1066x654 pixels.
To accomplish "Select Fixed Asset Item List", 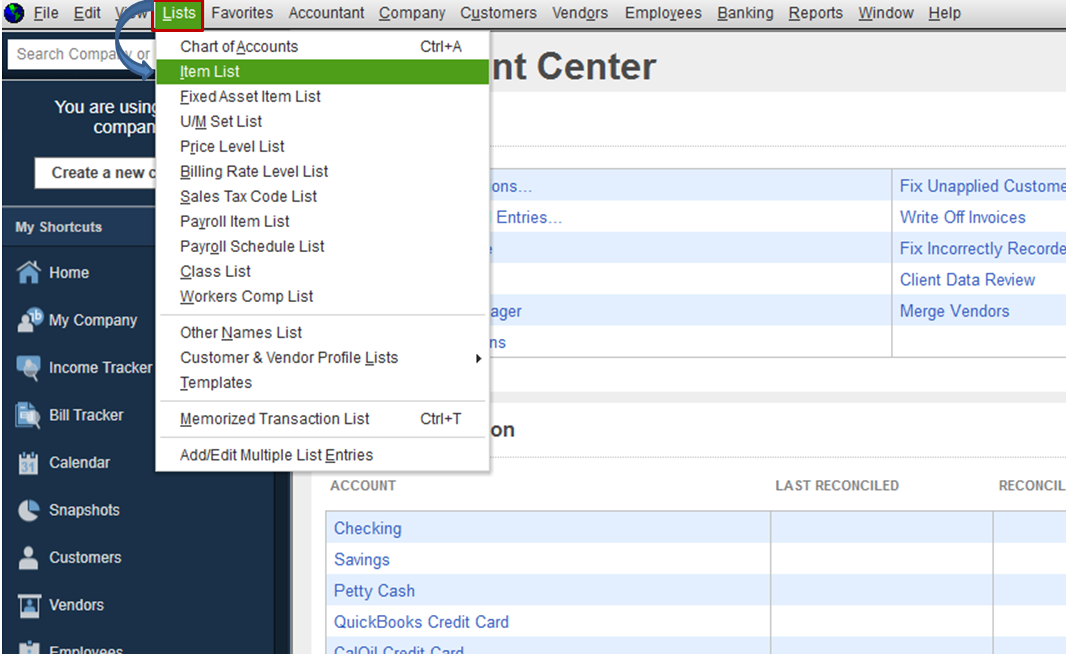I will click(x=322, y=97).
